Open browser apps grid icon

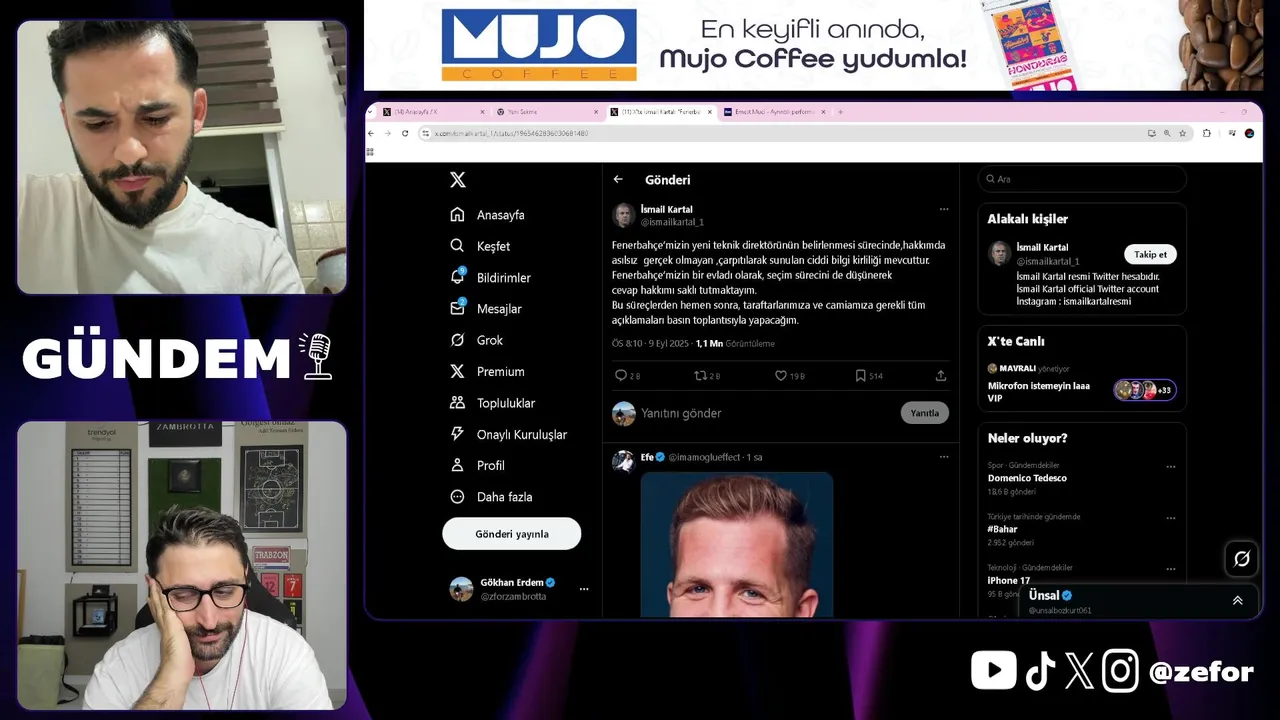coord(371,152)
